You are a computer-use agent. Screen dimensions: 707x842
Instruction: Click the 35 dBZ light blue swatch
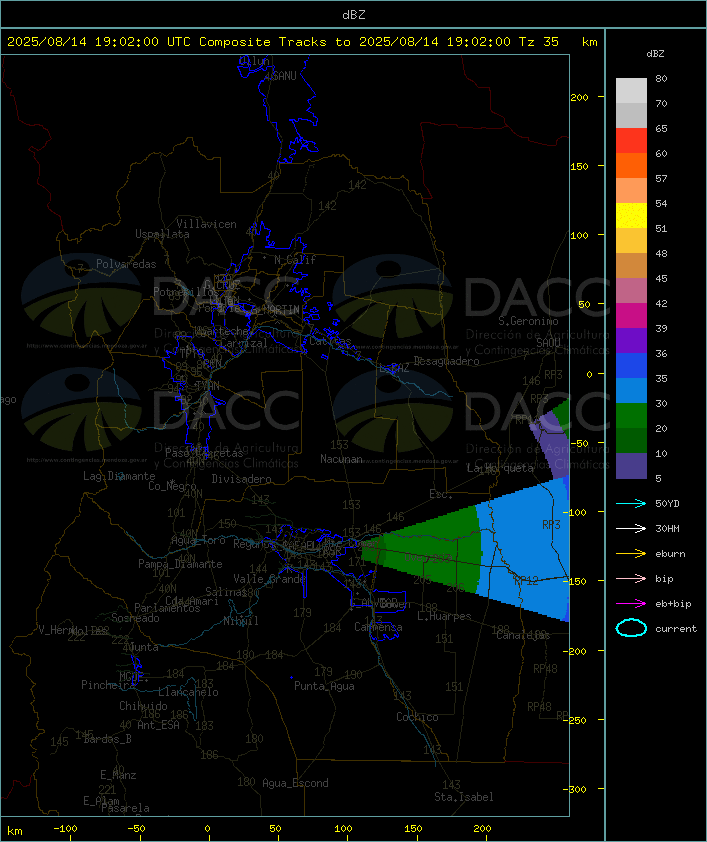click(x=631, y=391)
